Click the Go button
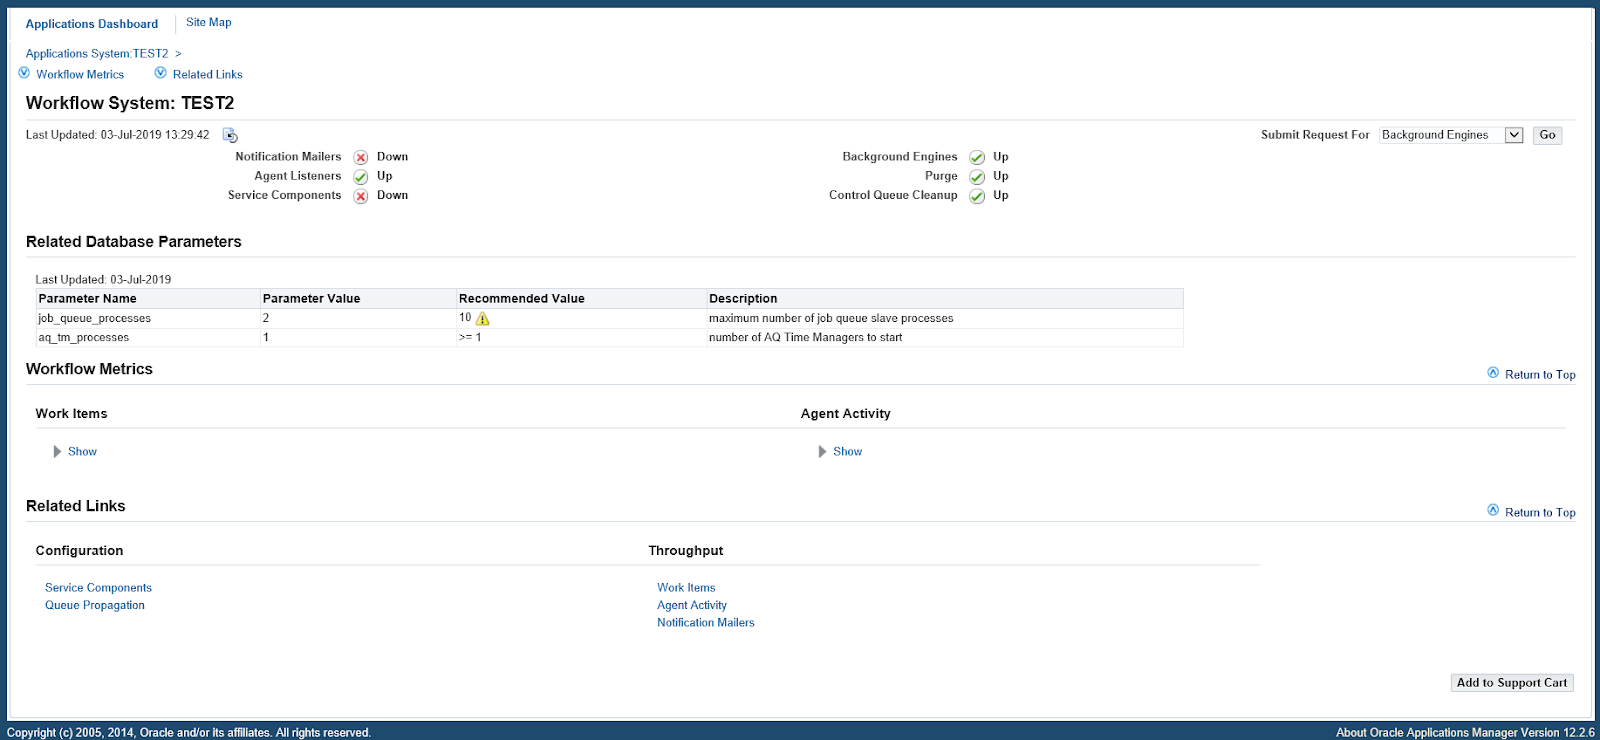This screenshot has height=740, width=1600. pyautogui.click(x=1547, y=135)
